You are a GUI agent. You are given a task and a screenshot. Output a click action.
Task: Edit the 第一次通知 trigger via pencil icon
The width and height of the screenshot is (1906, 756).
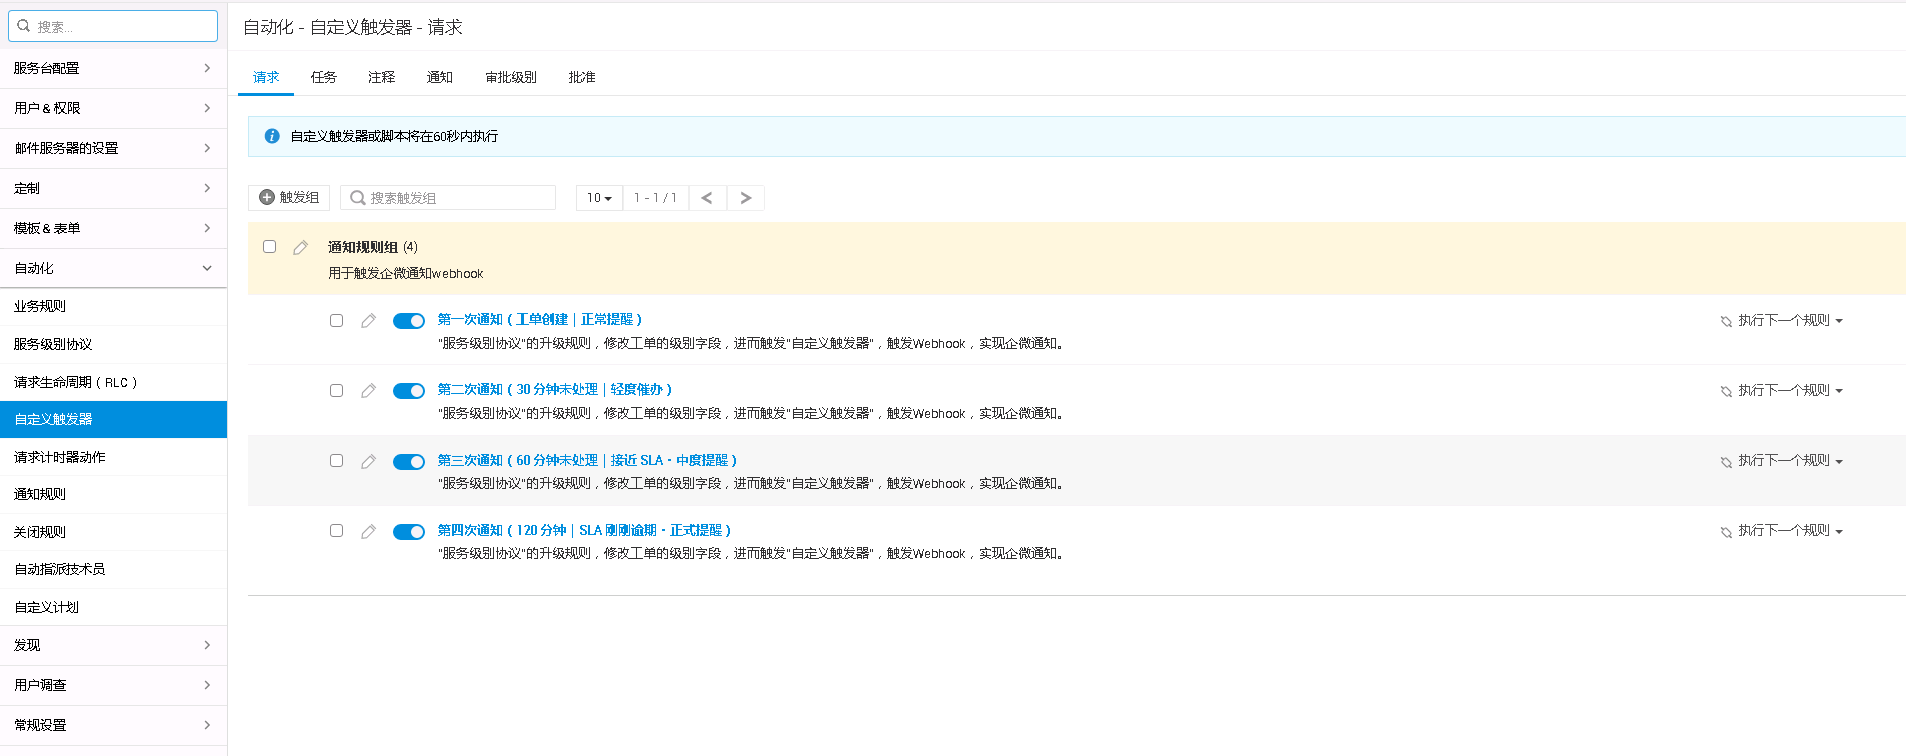(x=368, y=321)
